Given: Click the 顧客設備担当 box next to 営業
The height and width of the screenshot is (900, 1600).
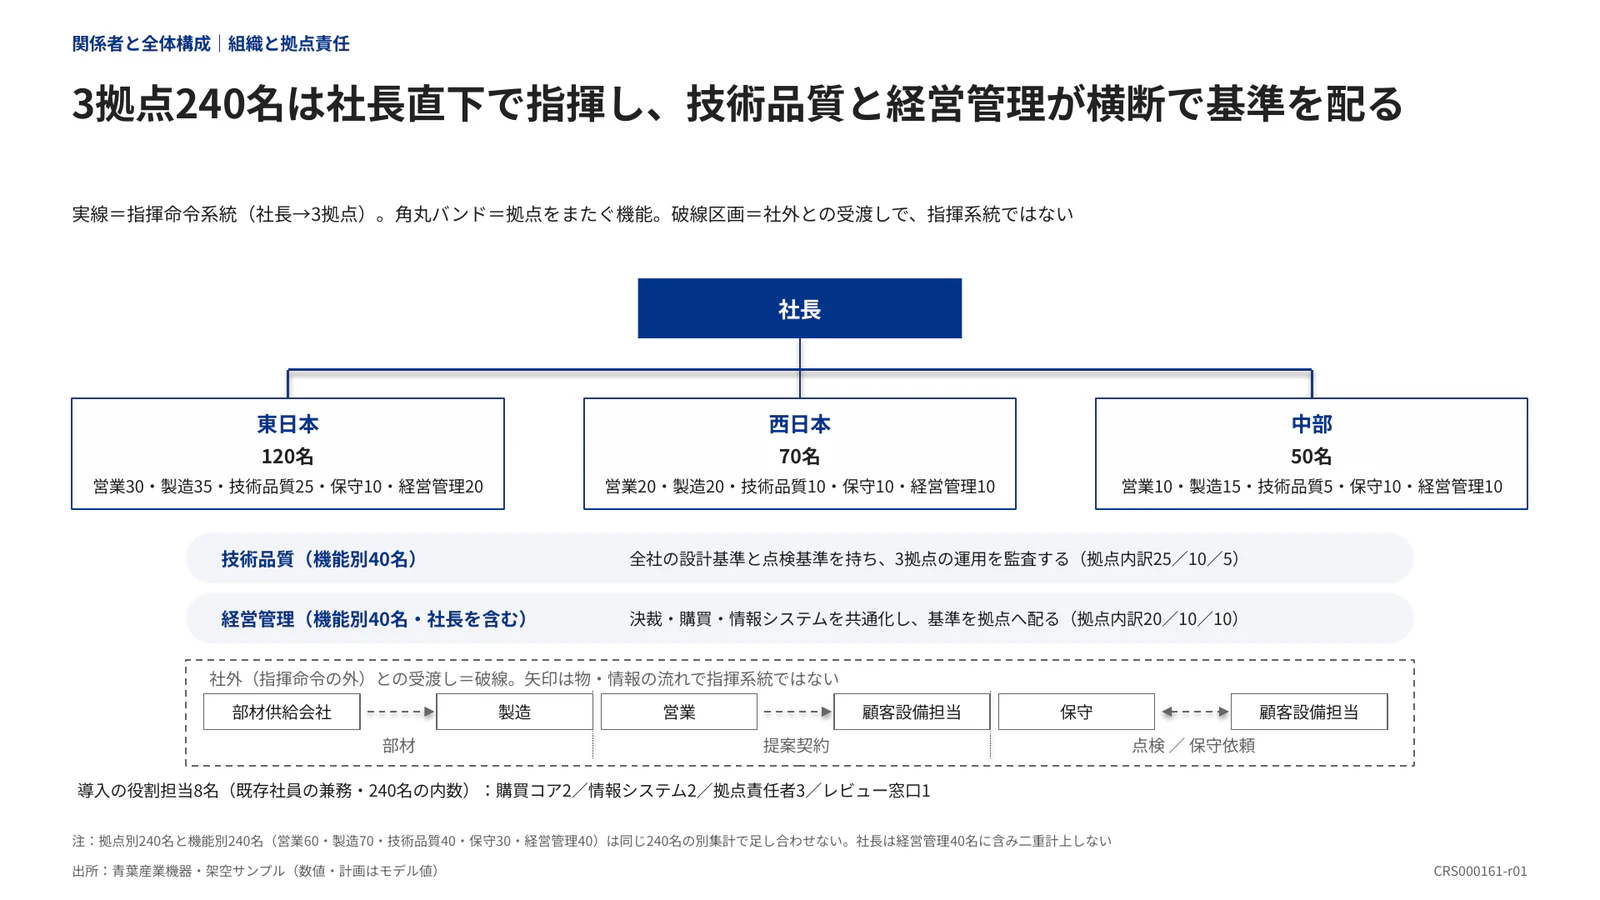Looking at the screenshot, I should [x=911, y=712].
